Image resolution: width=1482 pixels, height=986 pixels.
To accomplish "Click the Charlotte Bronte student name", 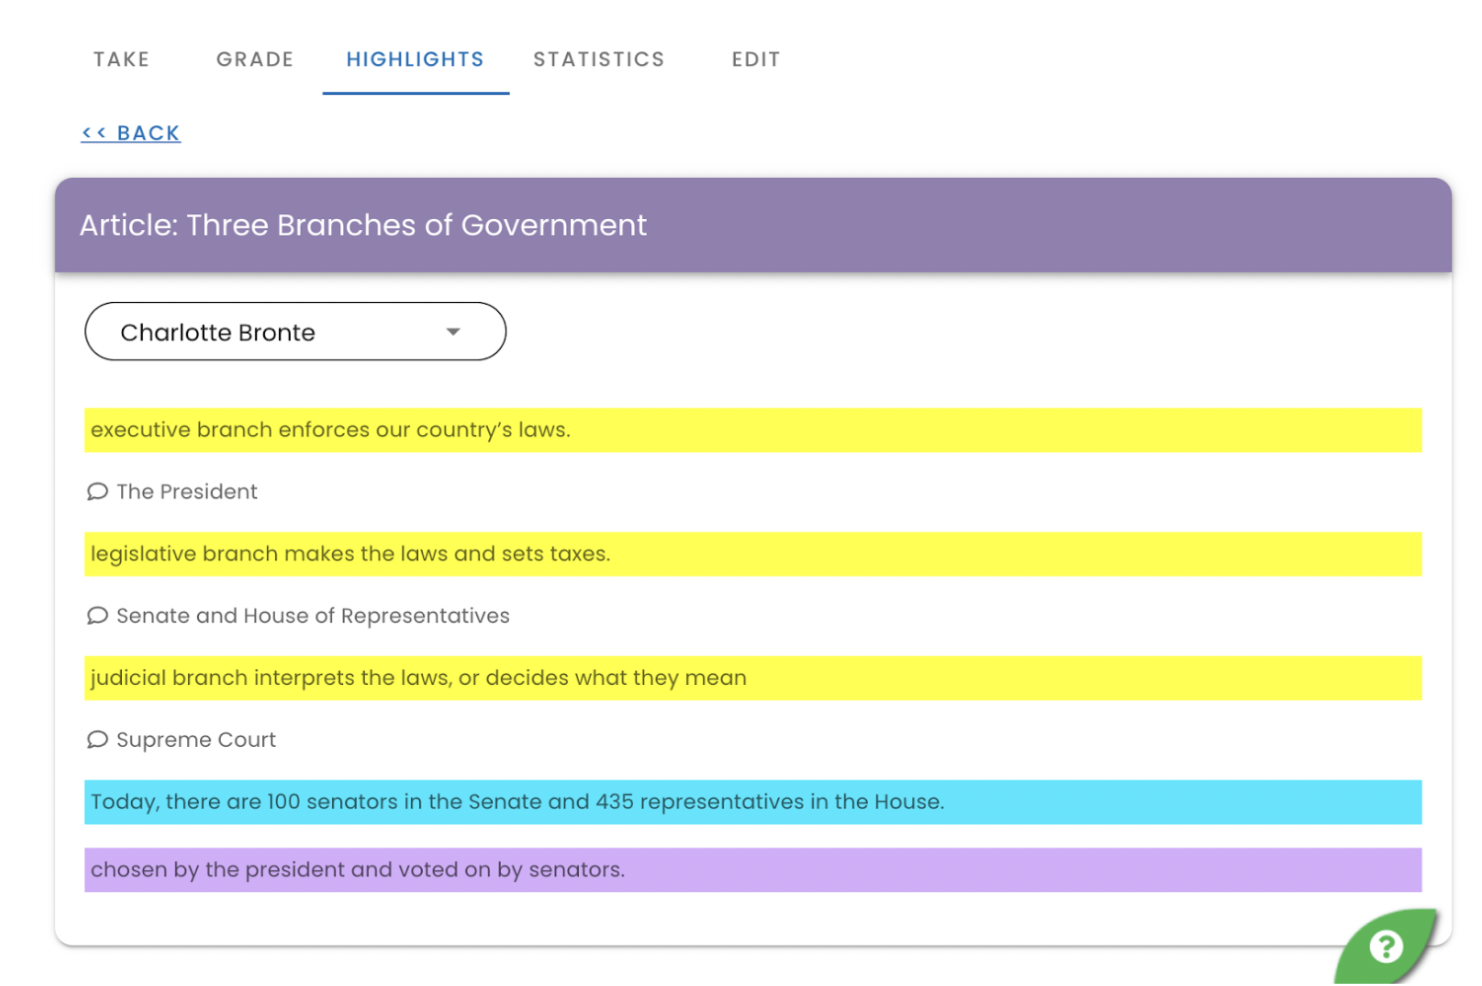I will [x=218, y=332].
